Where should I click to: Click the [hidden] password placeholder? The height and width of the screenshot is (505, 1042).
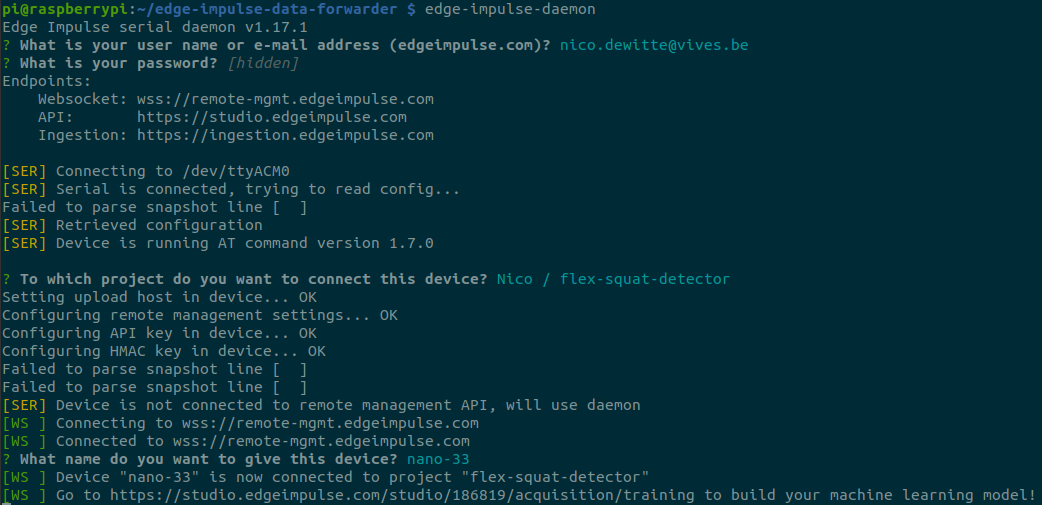[262, 63]
